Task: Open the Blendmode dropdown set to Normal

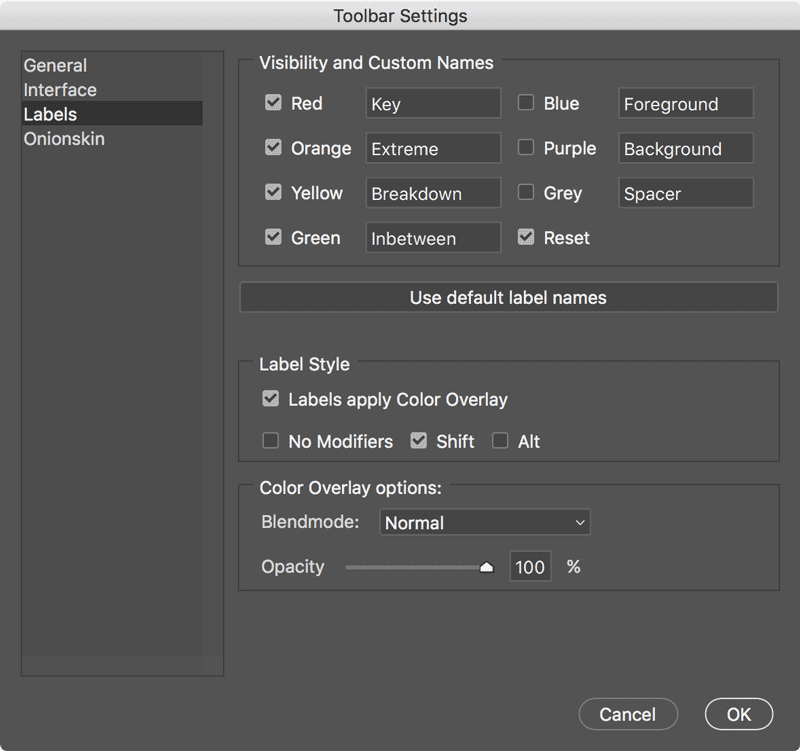Action: click(x=485, y=522)
